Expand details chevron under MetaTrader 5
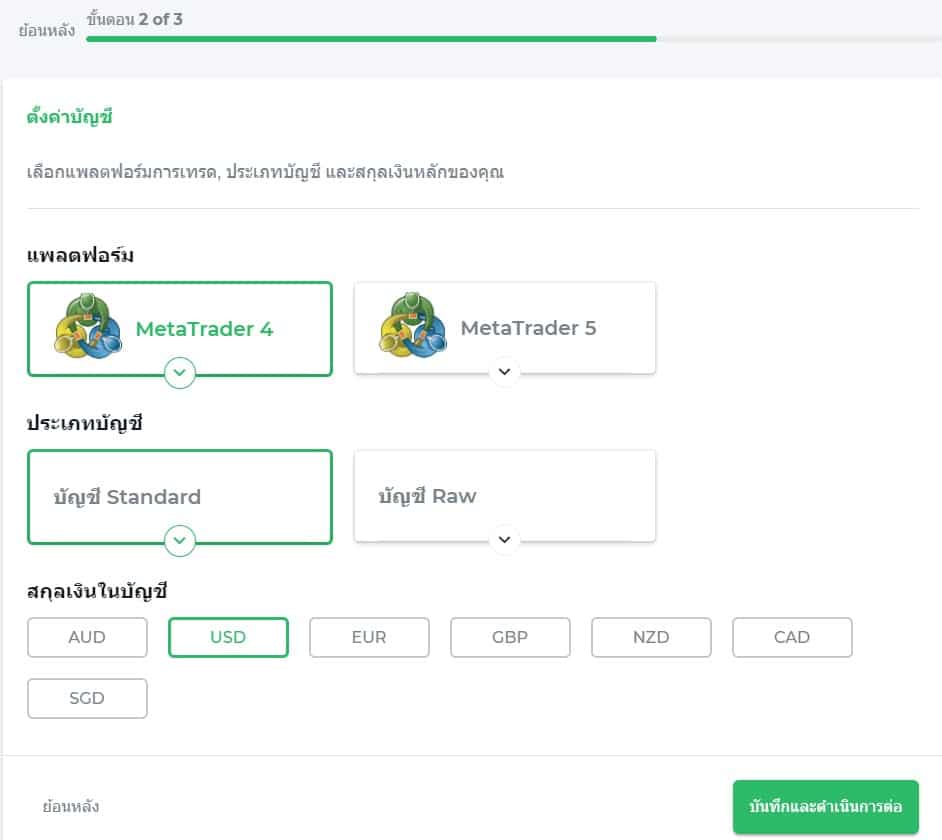Viewport: 942px width, 840px height. pyautogui.click(x=505, y=371)
